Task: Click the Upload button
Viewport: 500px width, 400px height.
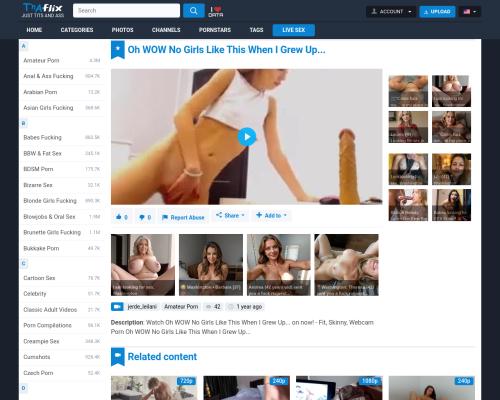Action: point(437,12)
